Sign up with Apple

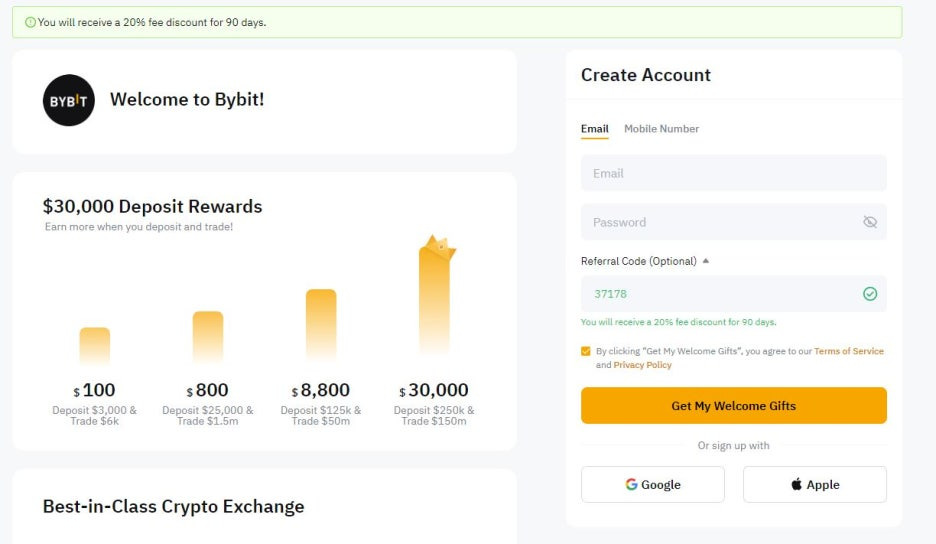[x=815, y=484]
